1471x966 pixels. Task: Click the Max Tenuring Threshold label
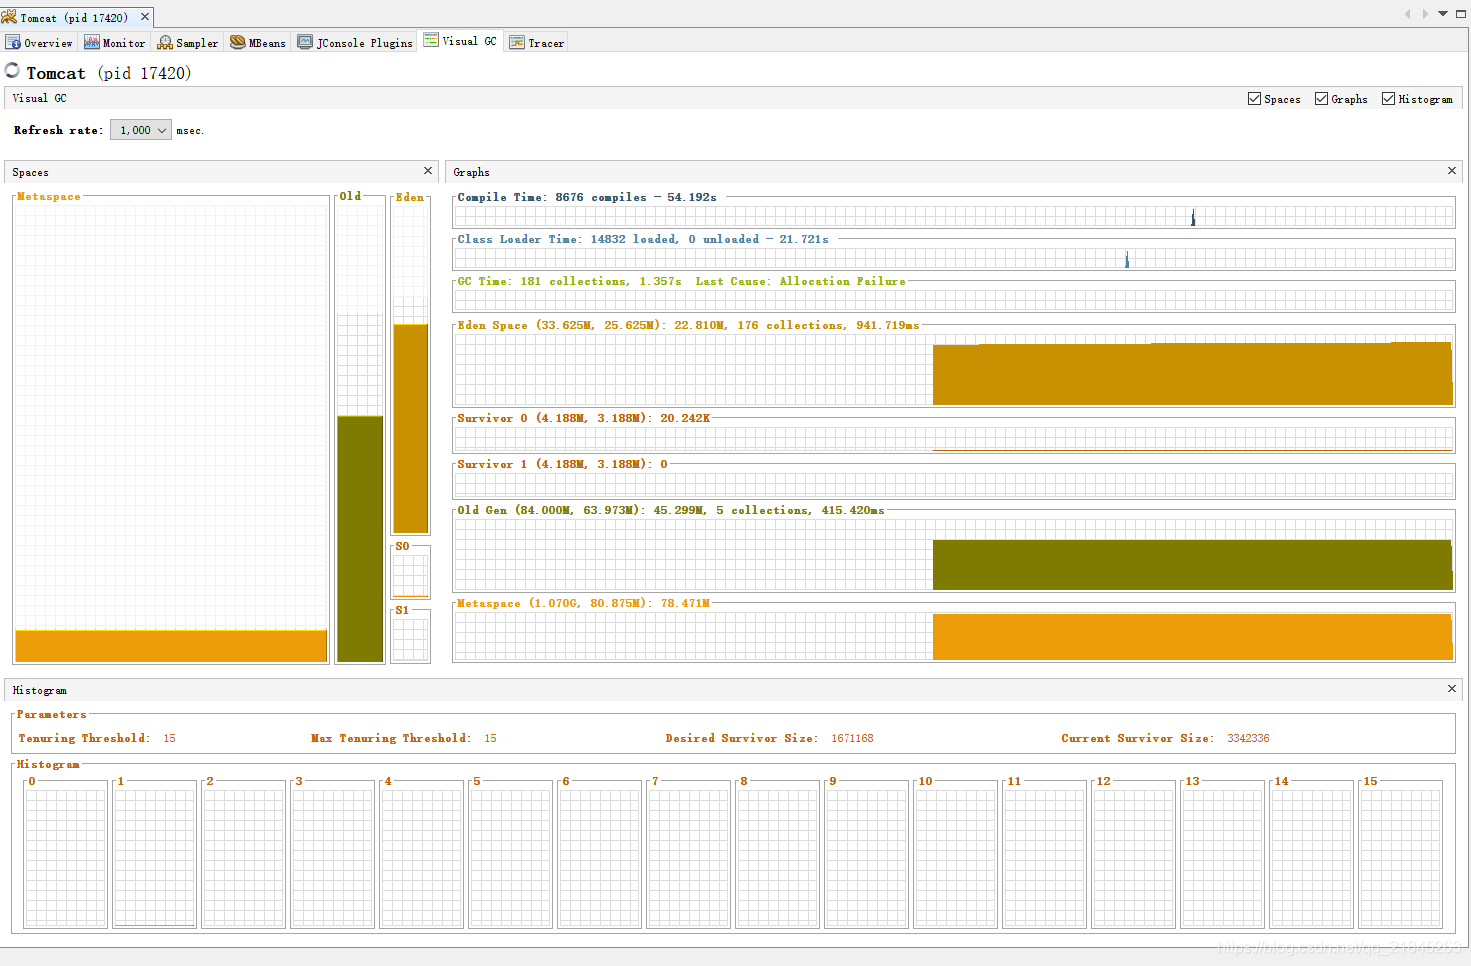click(391, 738)
